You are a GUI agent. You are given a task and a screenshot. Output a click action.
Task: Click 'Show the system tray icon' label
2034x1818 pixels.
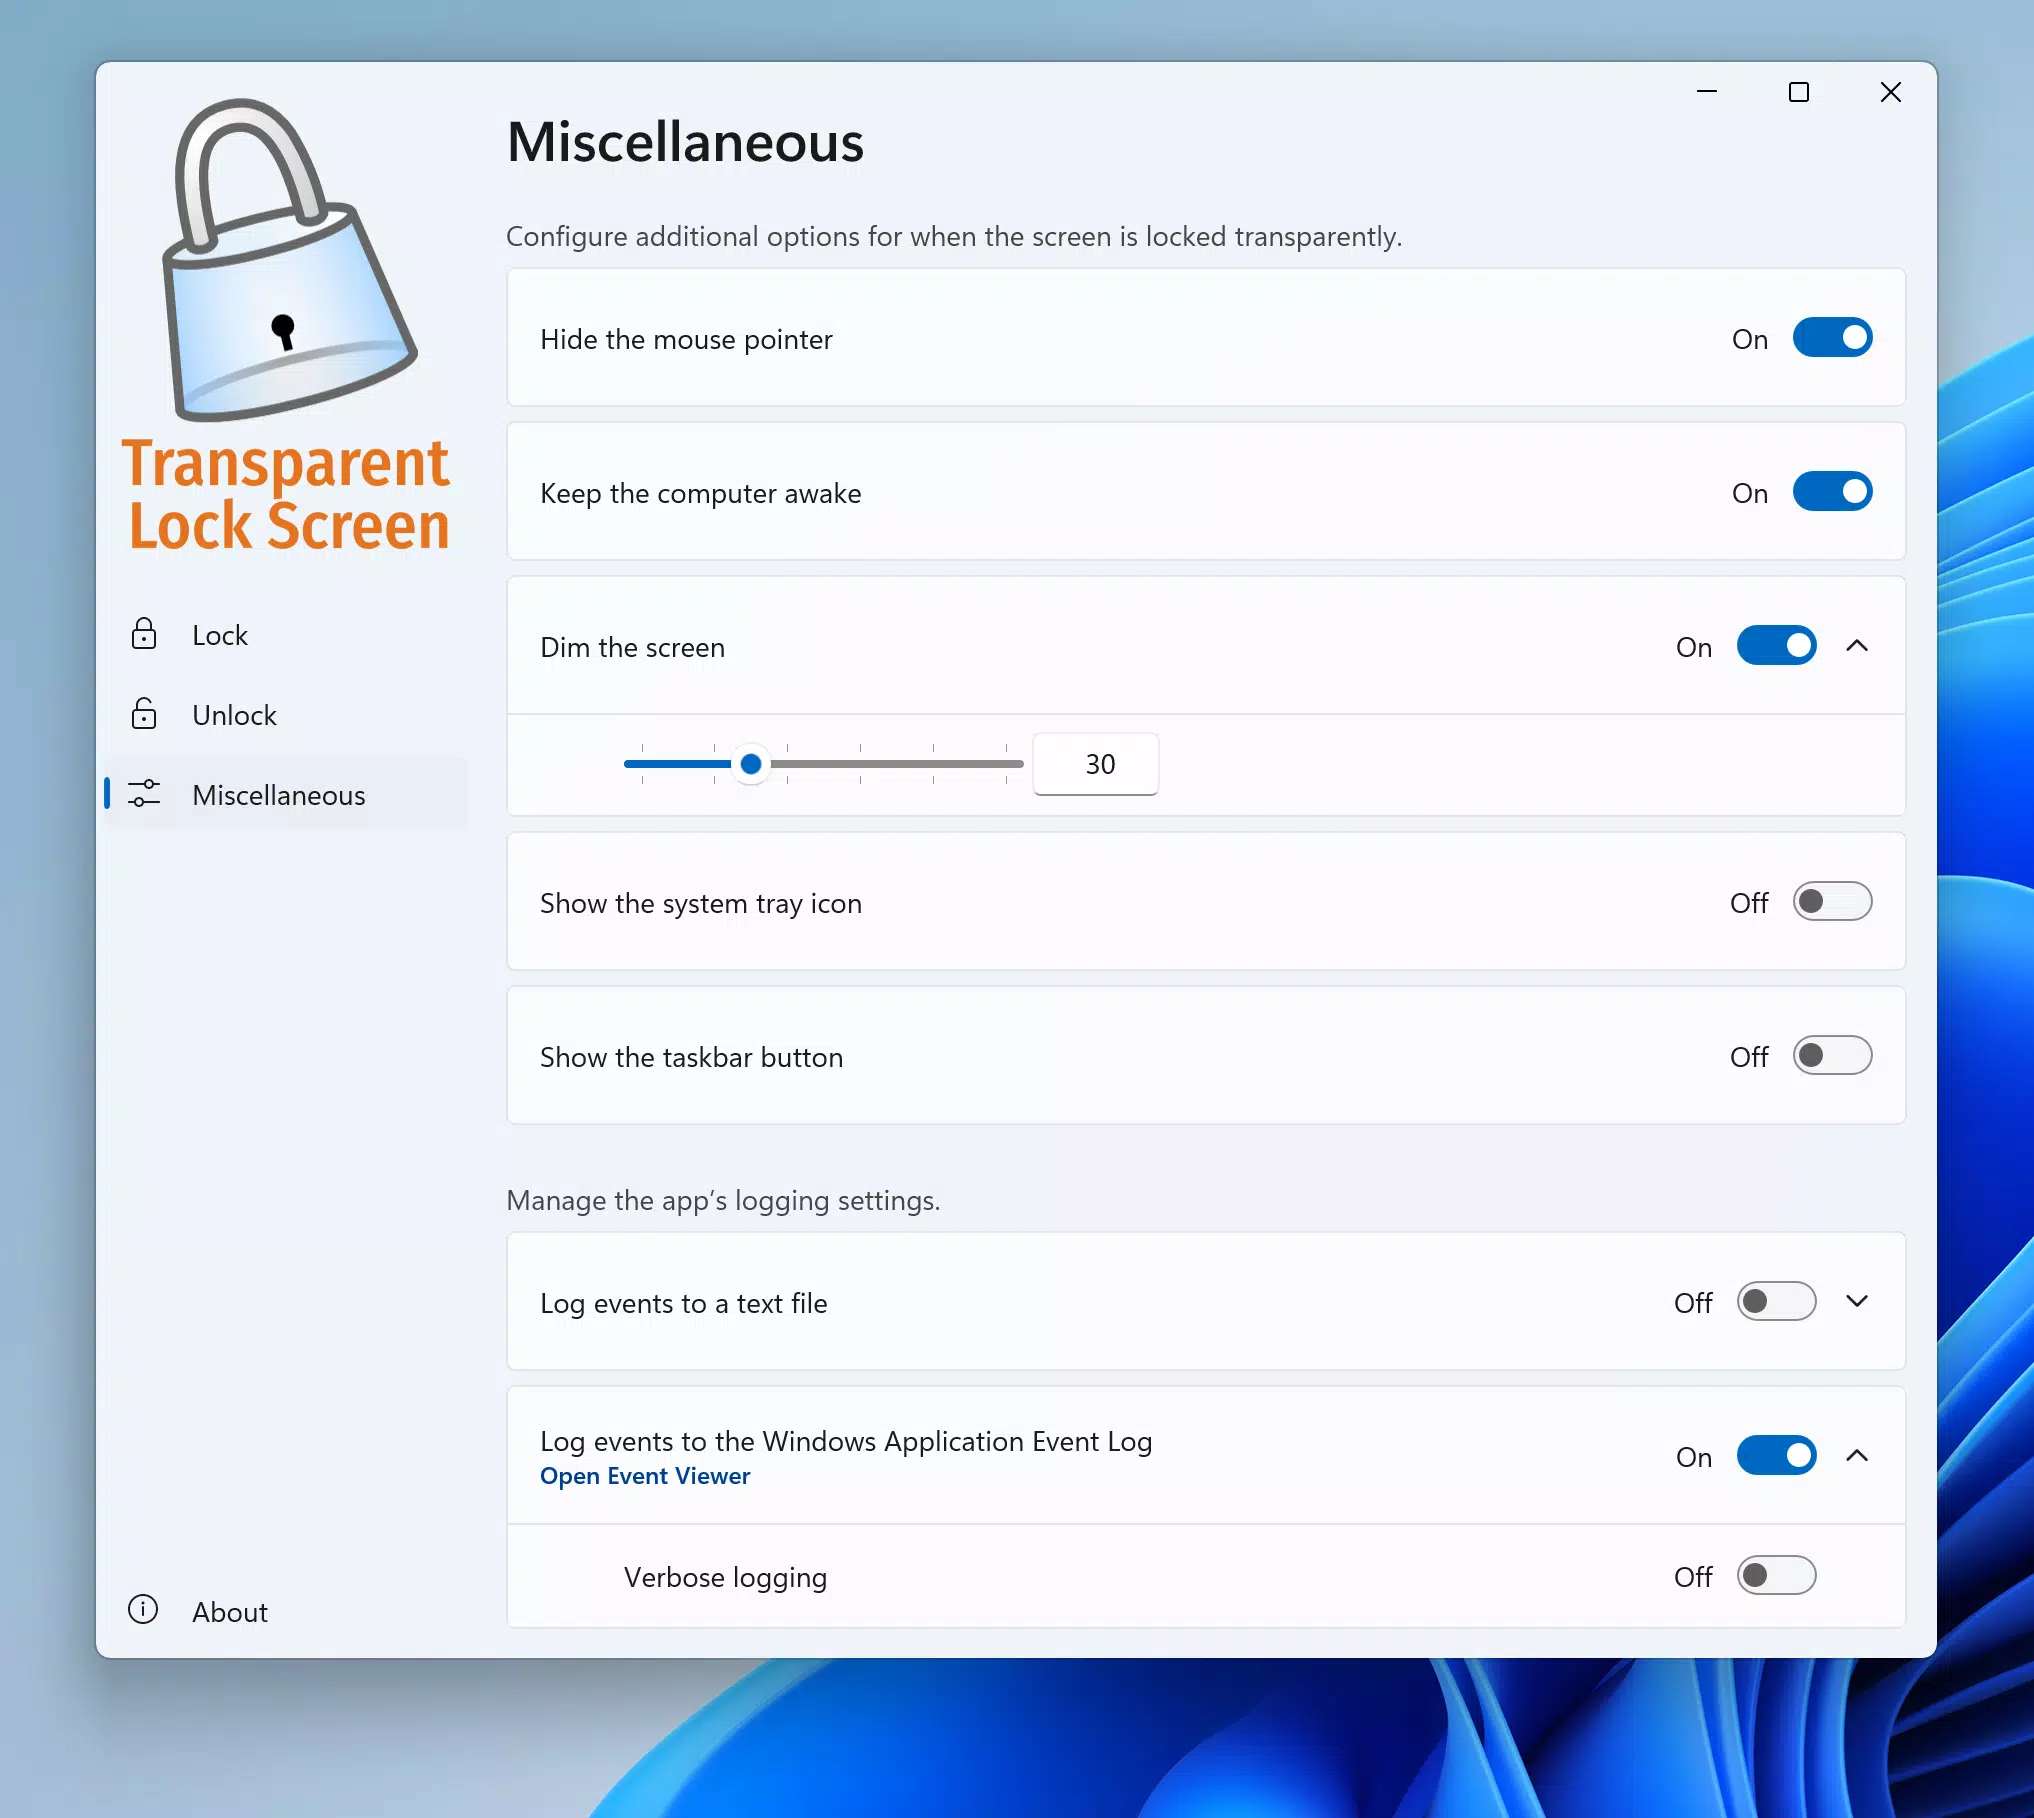click(x=700, y=903)
